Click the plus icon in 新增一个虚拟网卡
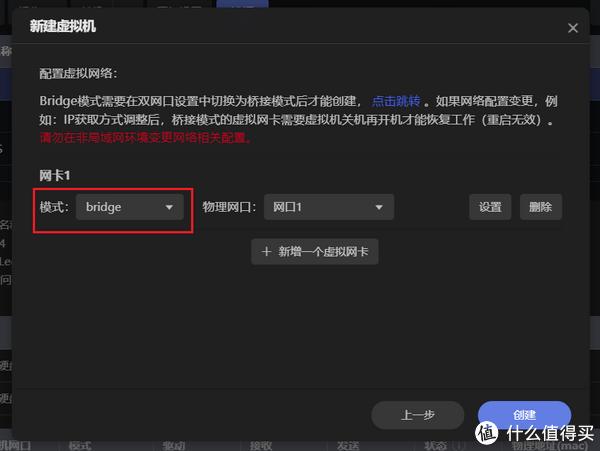This screenshot has height=451, width=600. click(x=266, y=252)
